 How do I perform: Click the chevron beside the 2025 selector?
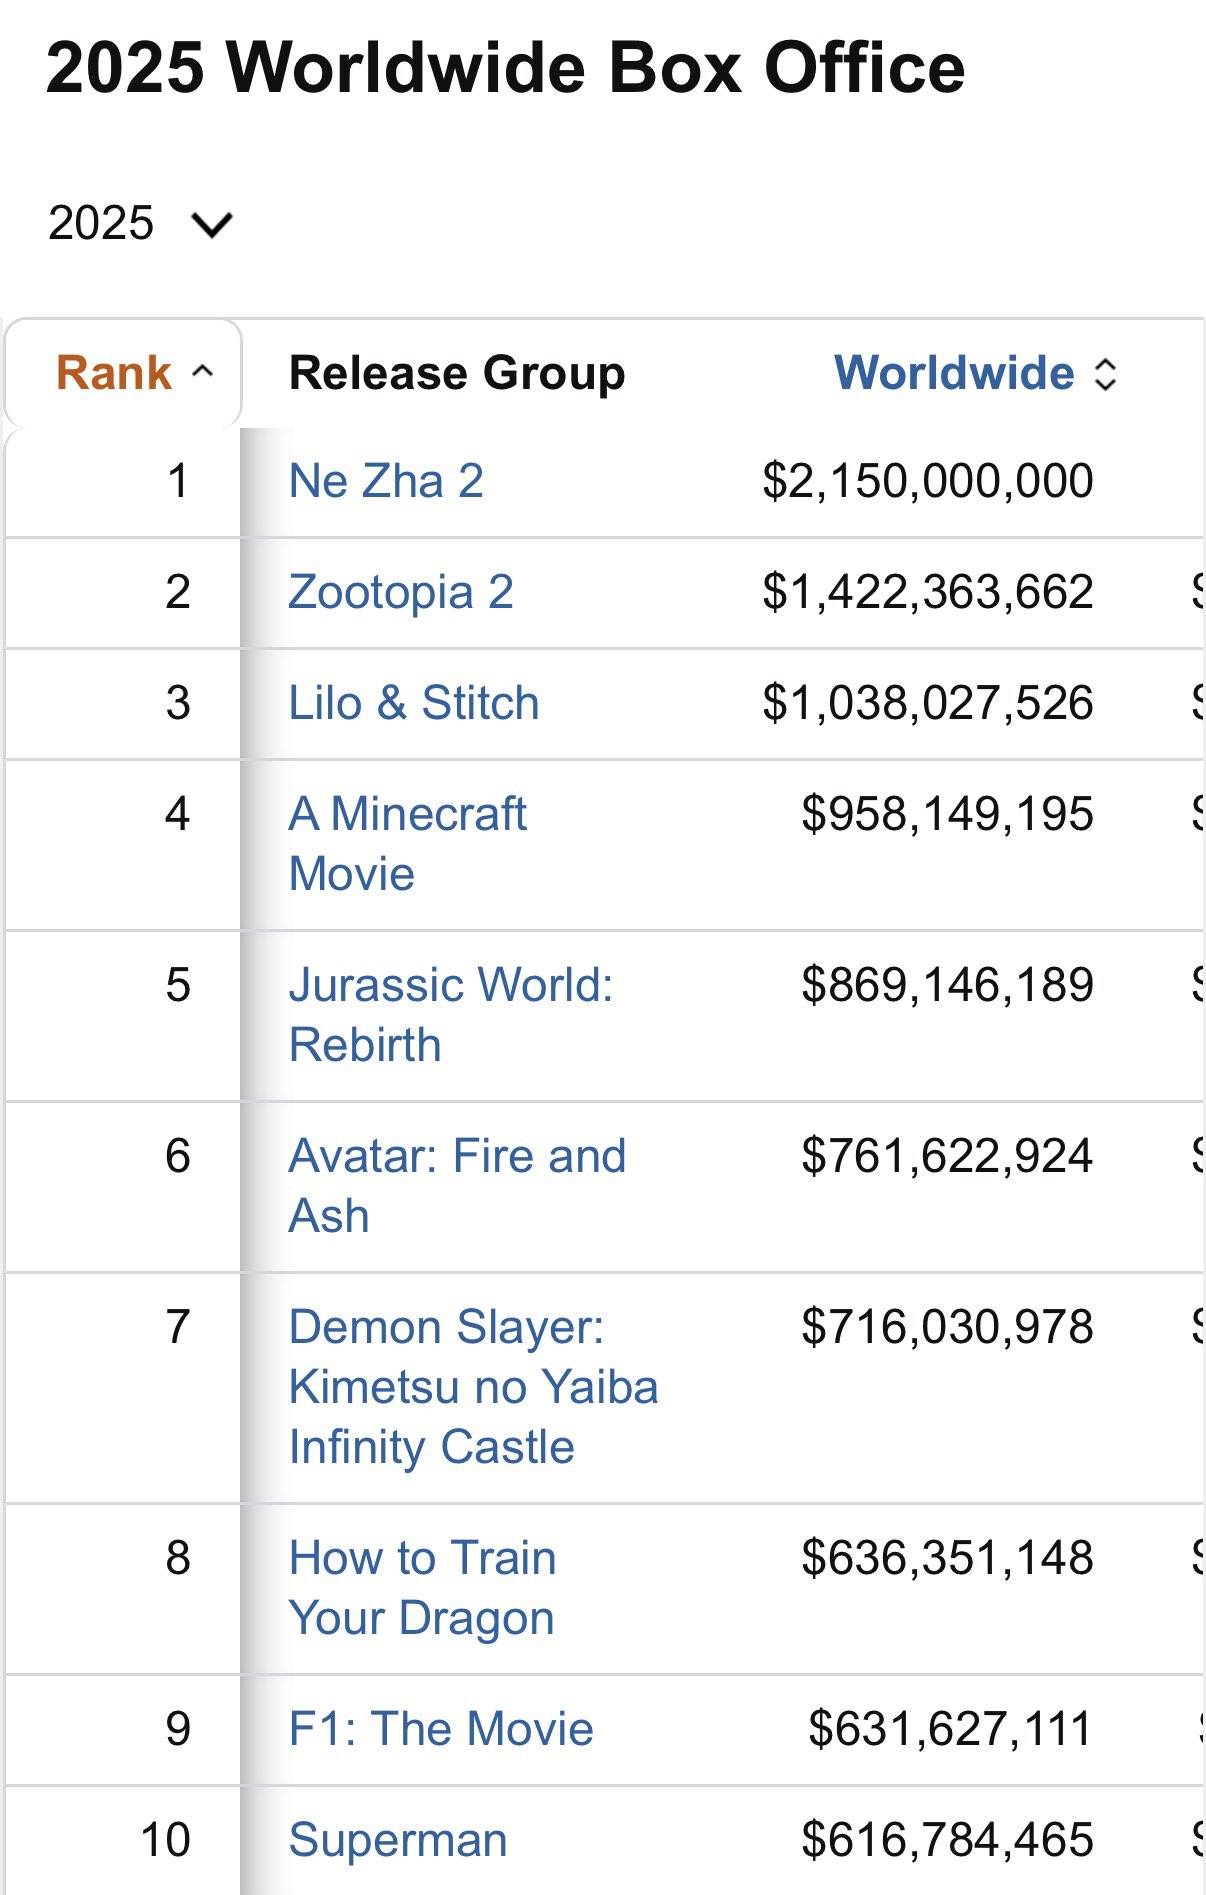212,224
